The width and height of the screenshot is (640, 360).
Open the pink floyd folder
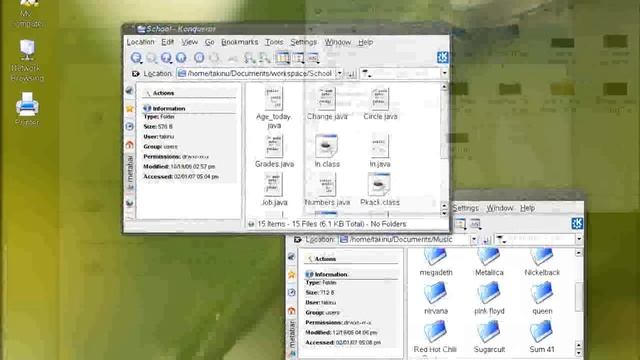489,298
